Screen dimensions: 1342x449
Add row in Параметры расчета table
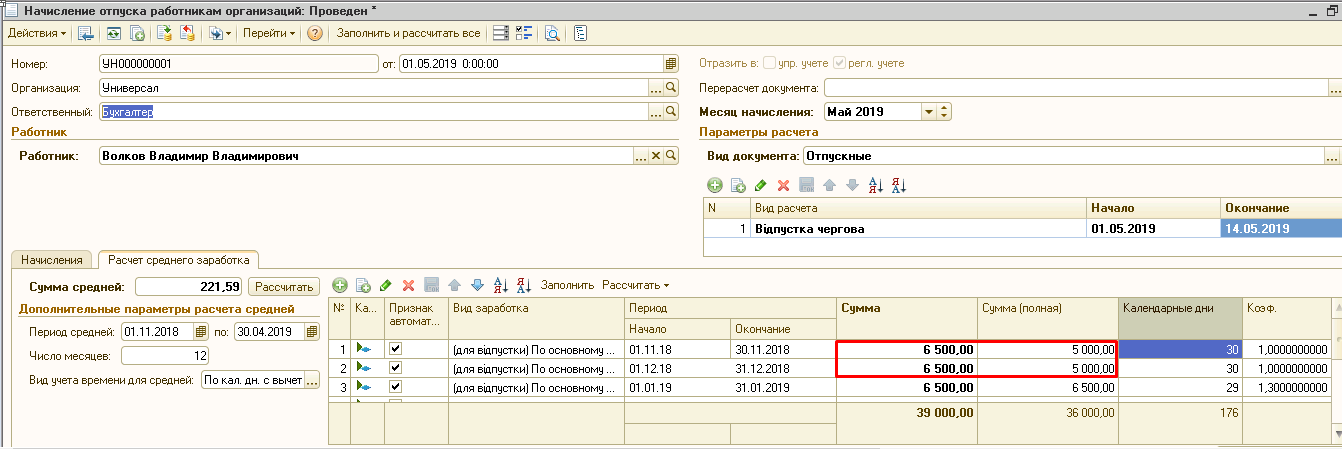tap(714, 185)
